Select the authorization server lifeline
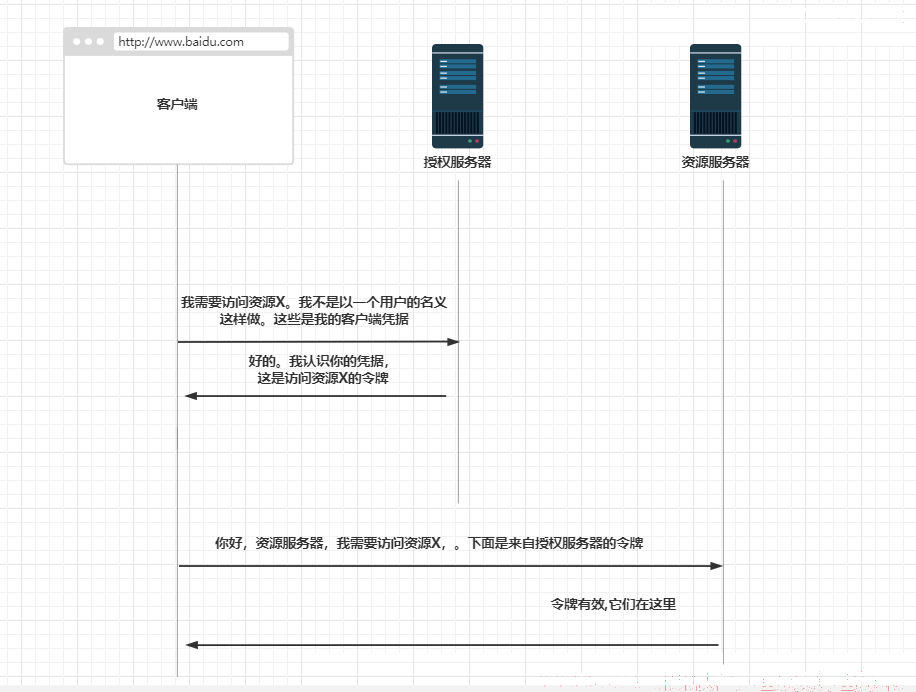916x692 pixels. [x=459, y=342]
